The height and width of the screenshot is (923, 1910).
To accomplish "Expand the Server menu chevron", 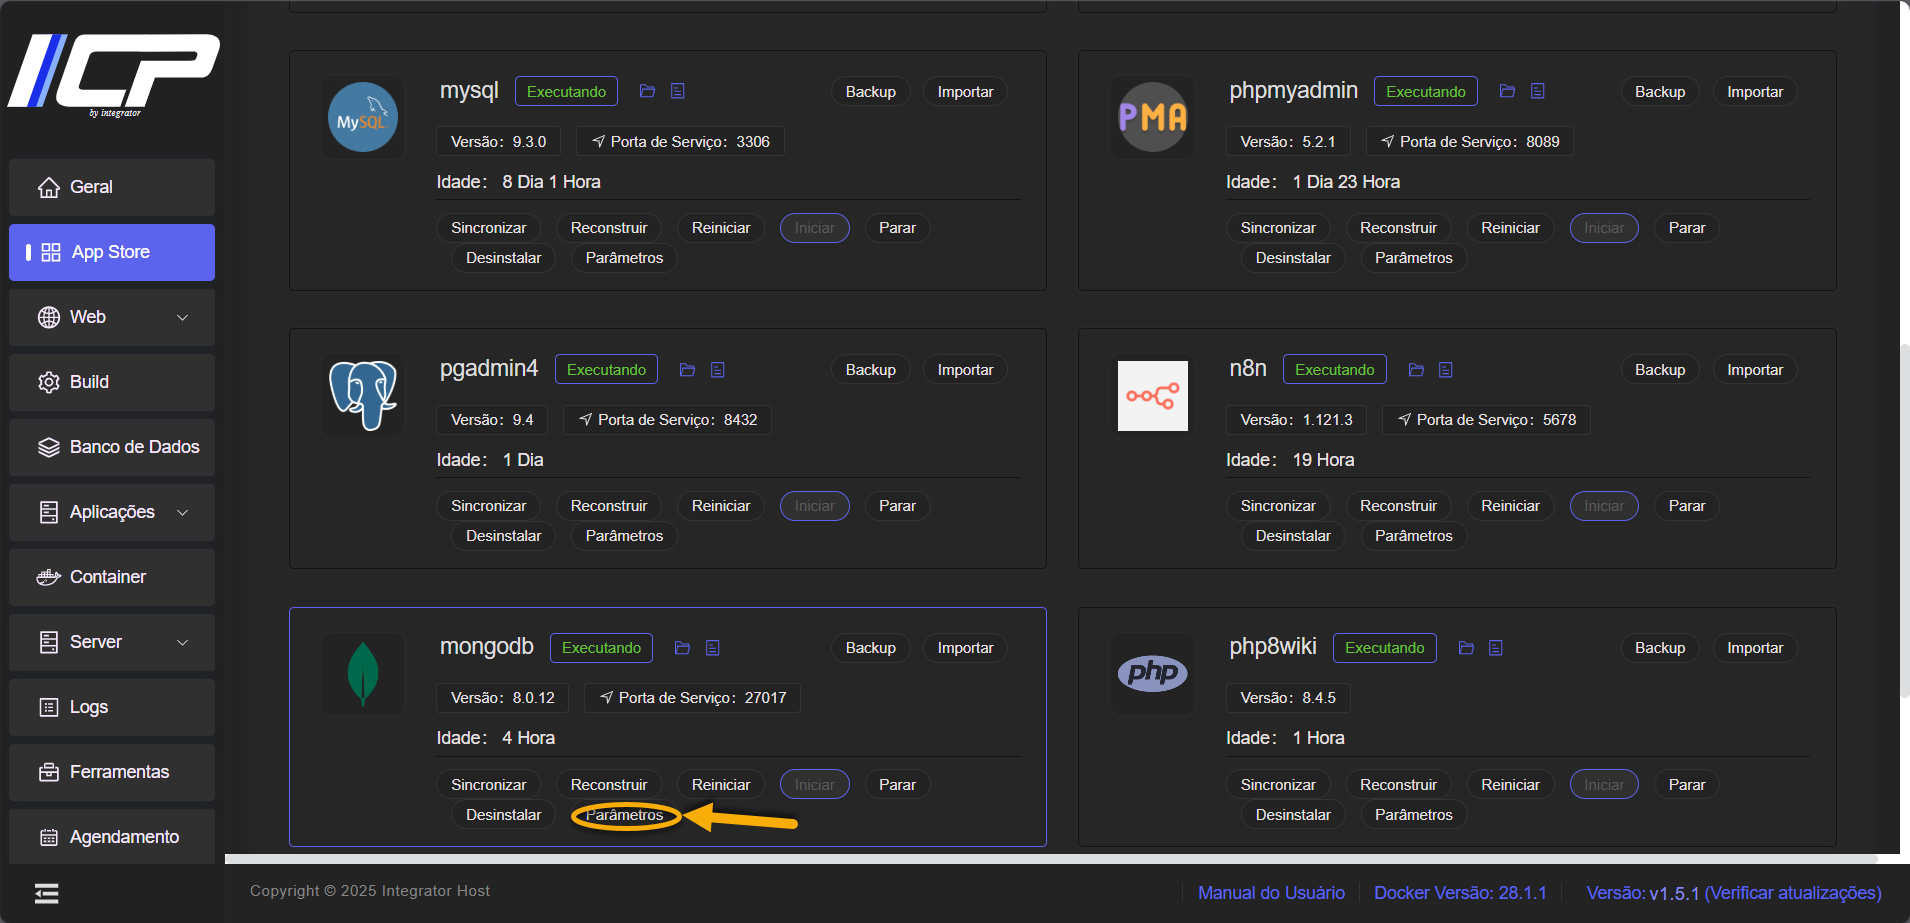I will pos(182,642).
